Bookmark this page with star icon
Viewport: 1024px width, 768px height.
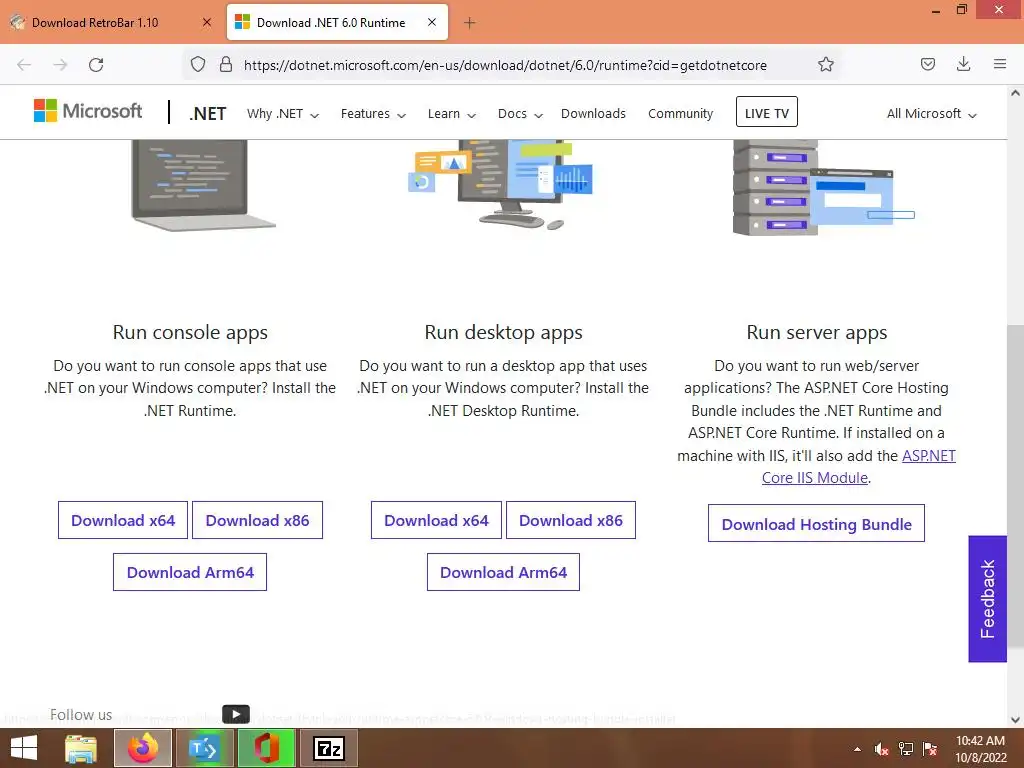(x=825, y=64)
